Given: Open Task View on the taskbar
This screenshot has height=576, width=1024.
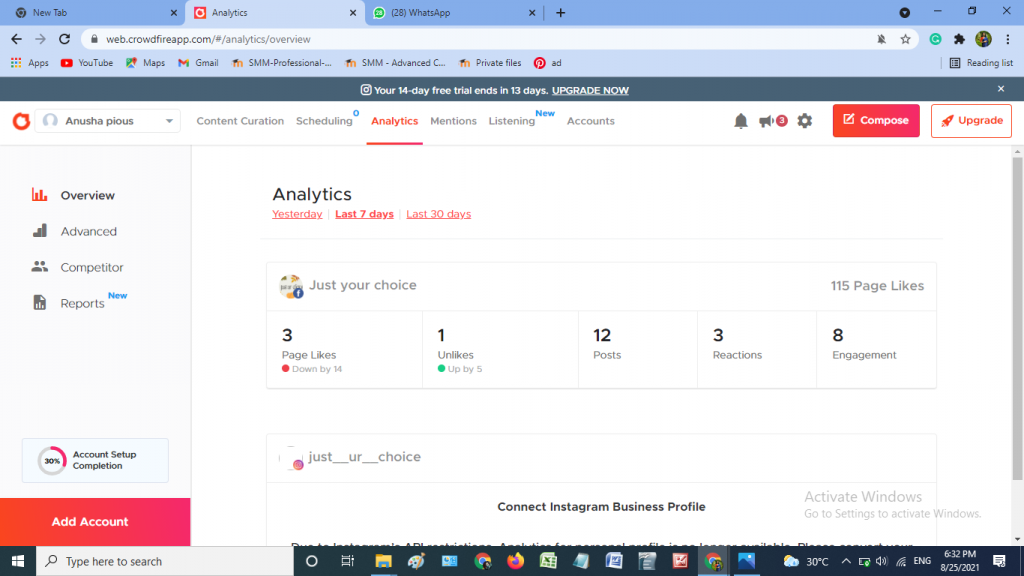Looking at the screenshot, I should point(347,561).
